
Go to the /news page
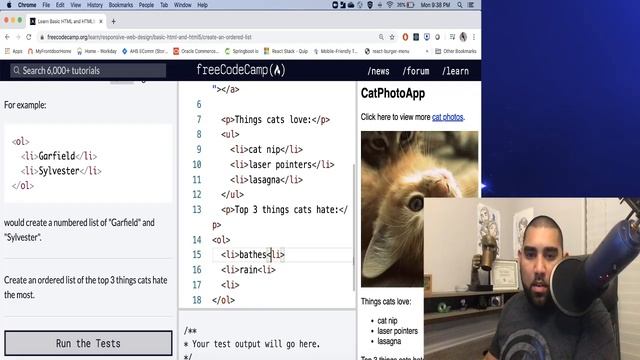click(x=378, y=71)
